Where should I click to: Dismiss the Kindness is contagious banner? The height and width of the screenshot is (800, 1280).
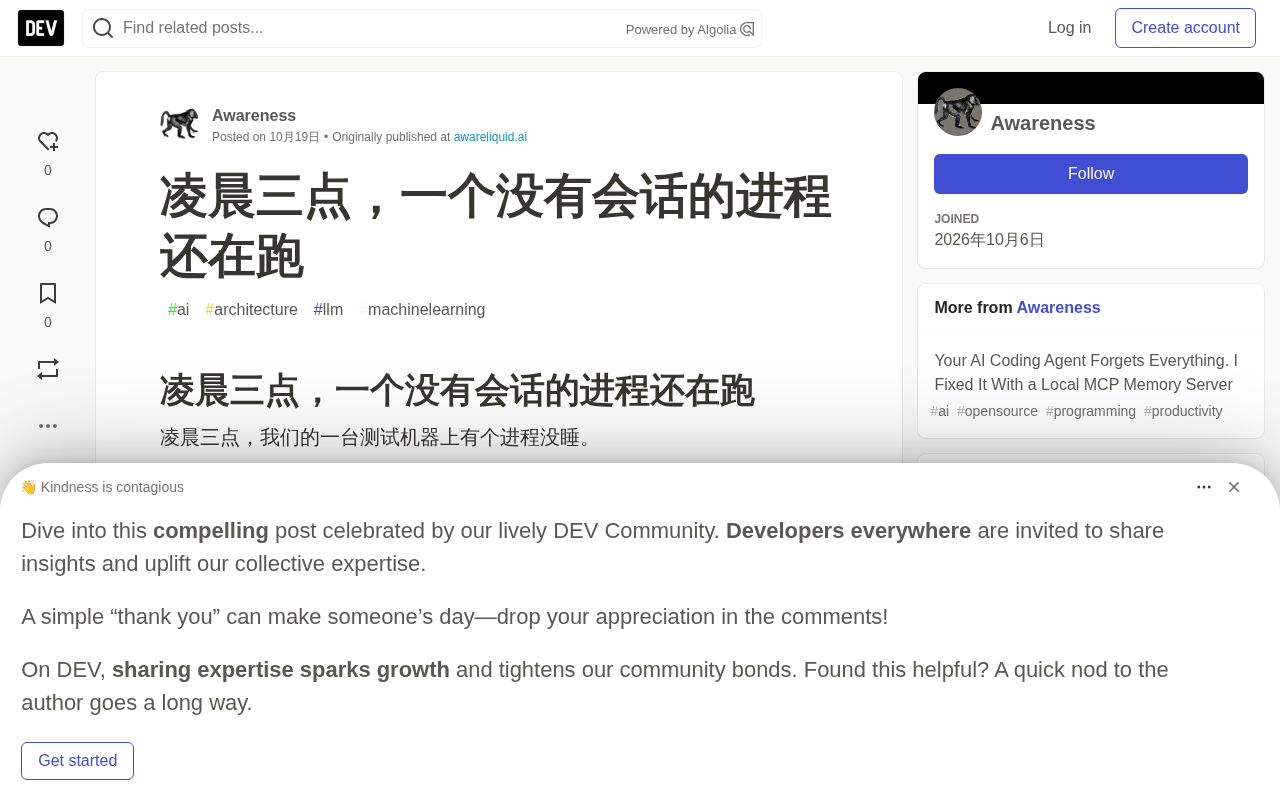pos(1234,487)
